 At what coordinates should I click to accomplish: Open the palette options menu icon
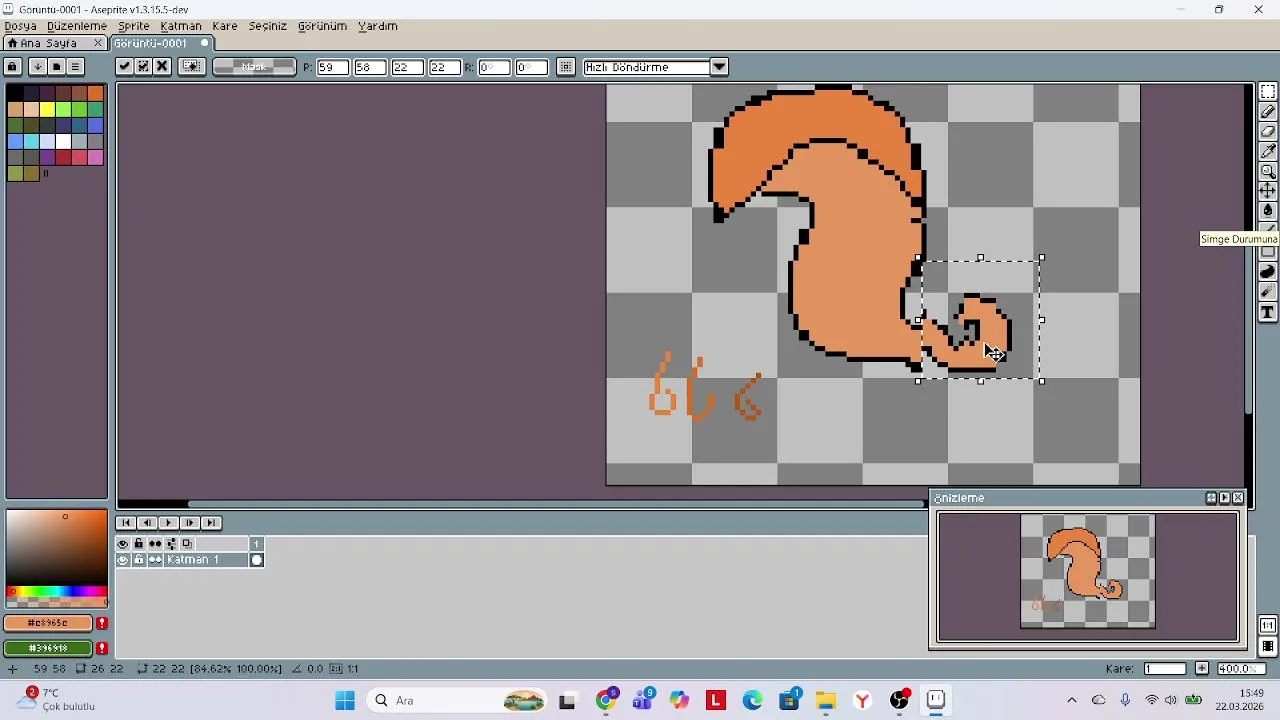75,67
